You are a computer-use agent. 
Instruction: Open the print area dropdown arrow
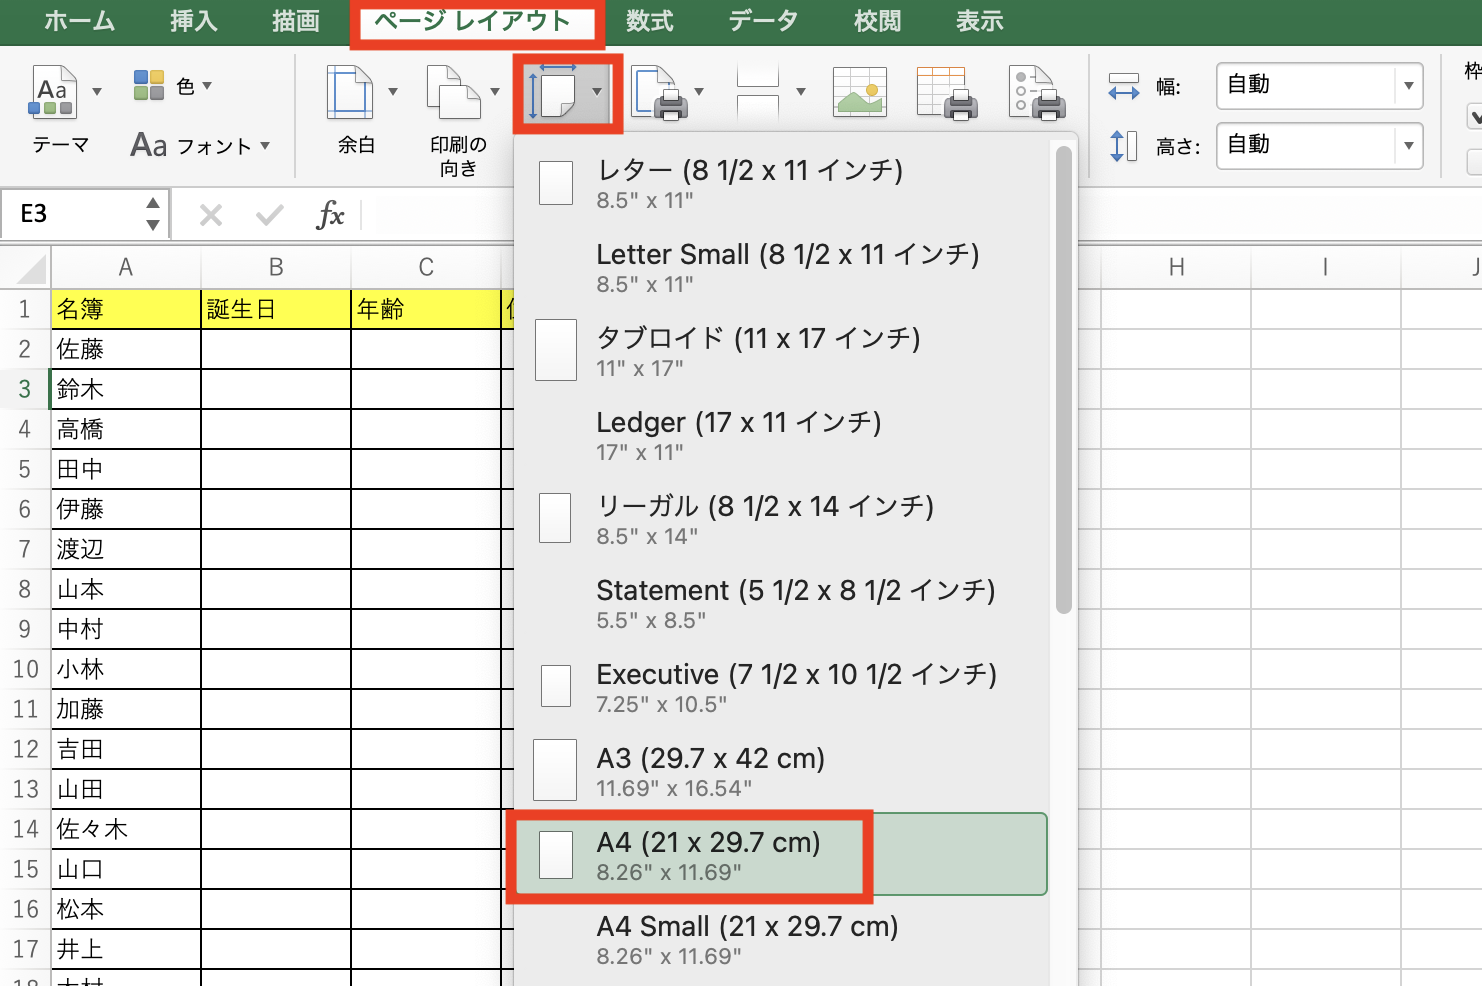[700, 92]
